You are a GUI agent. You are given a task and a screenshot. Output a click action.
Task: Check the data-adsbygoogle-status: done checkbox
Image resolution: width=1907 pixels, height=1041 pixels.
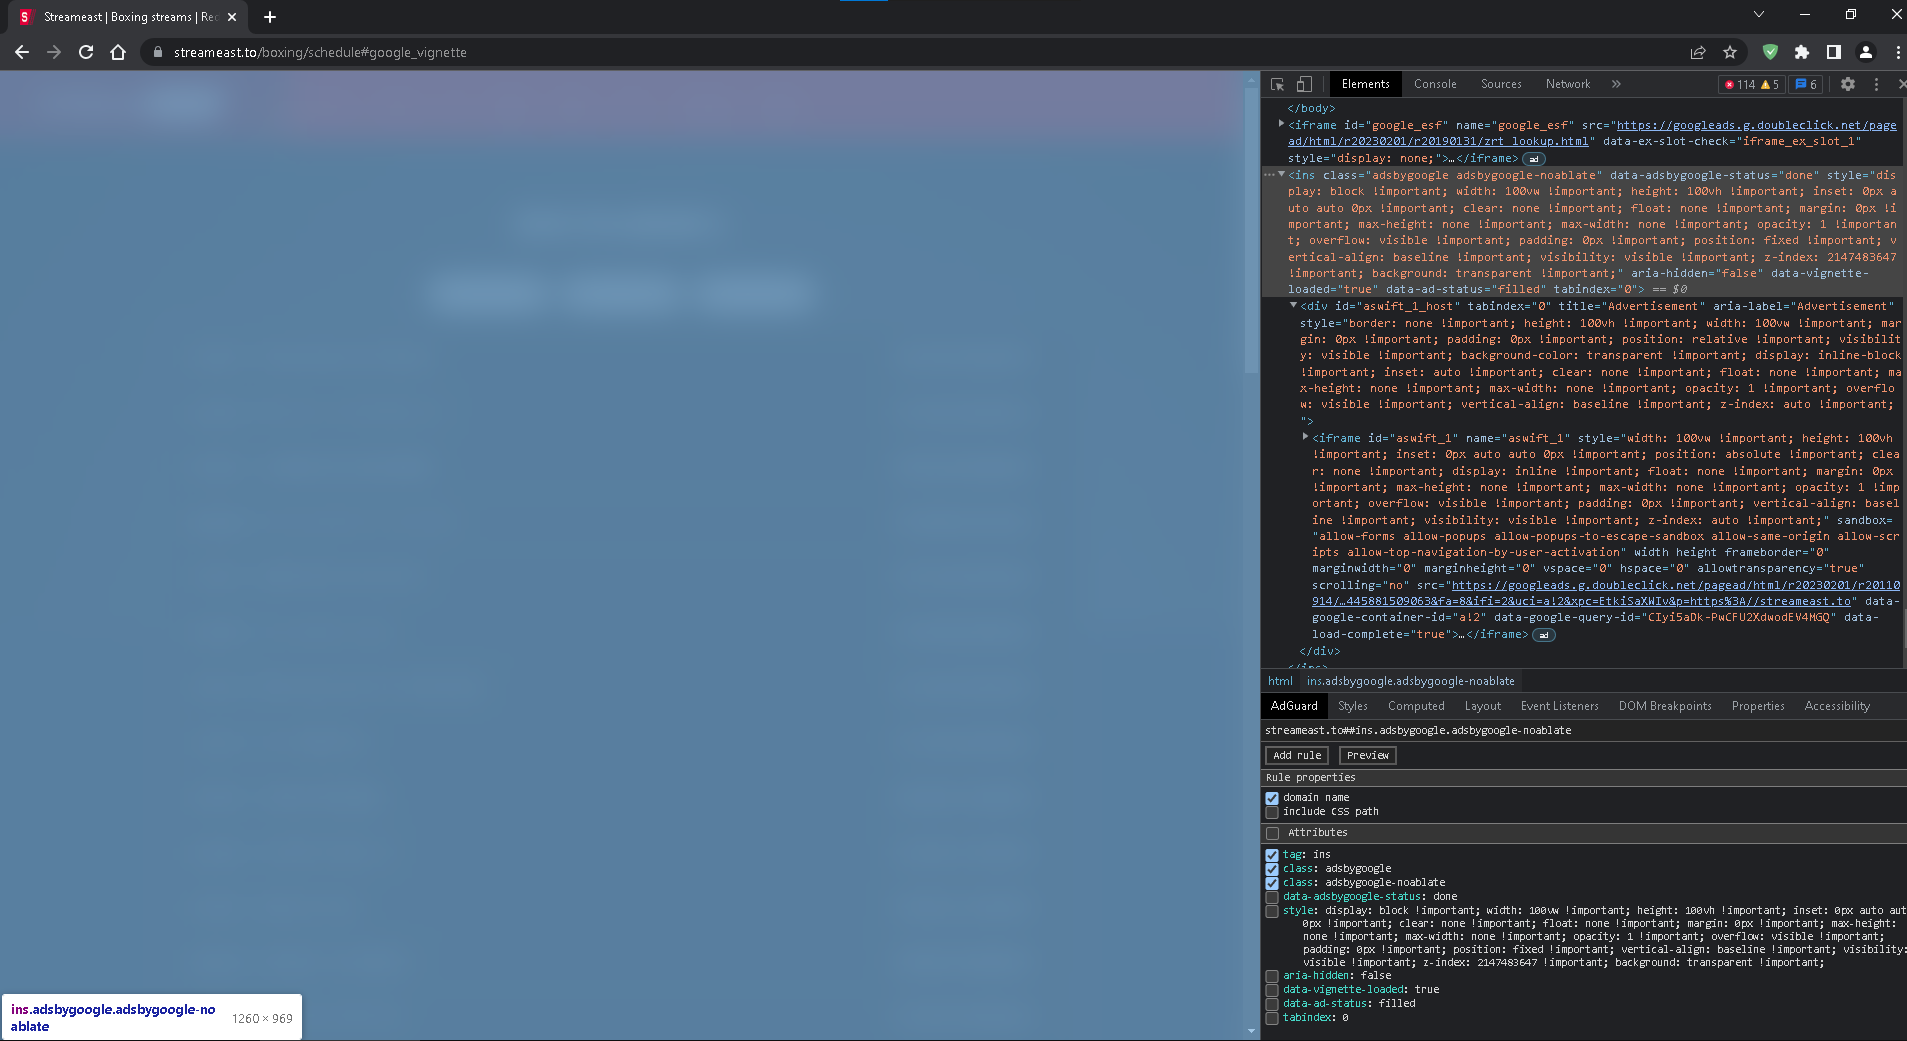tap(1272, 897)
